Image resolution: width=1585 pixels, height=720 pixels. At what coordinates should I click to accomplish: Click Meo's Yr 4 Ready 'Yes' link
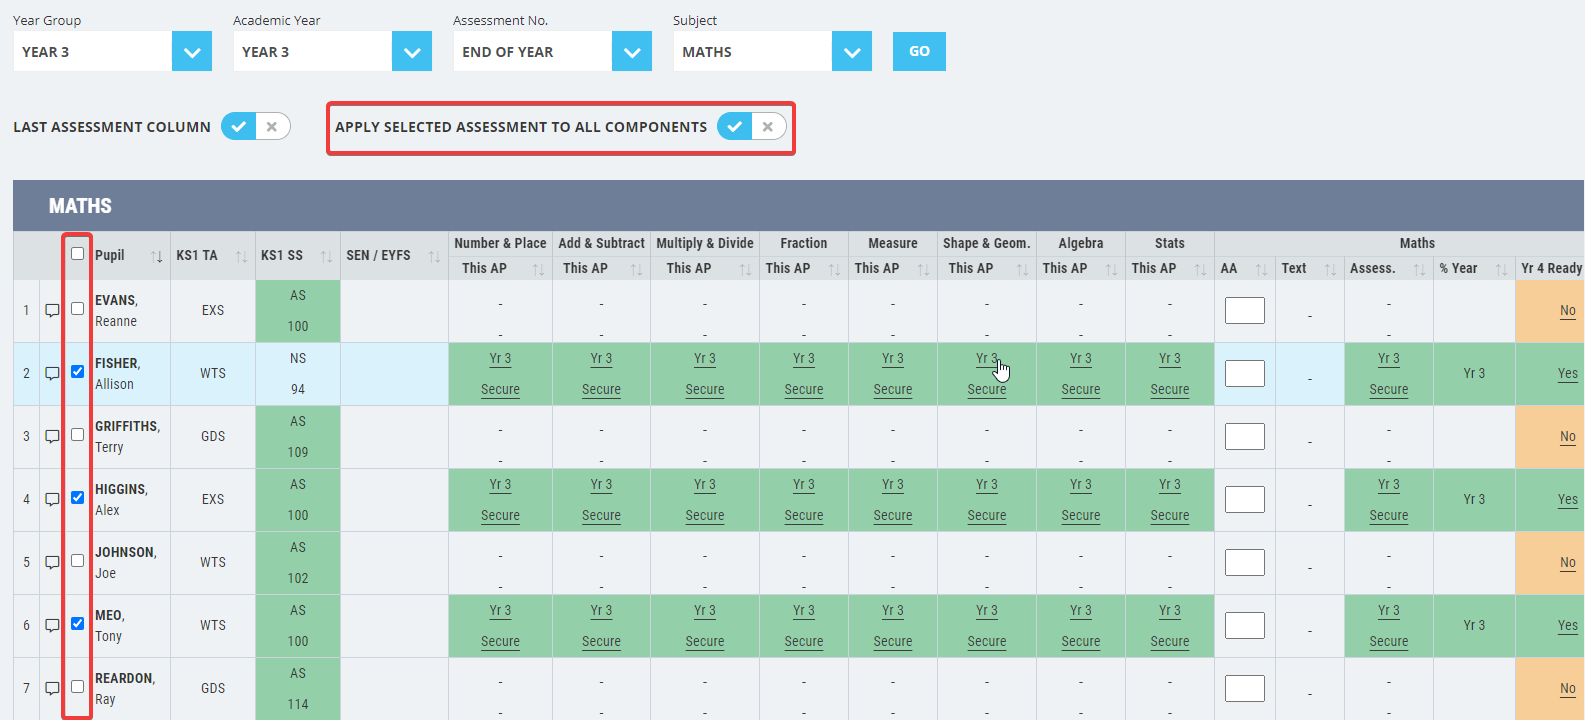coord(1567,626)
